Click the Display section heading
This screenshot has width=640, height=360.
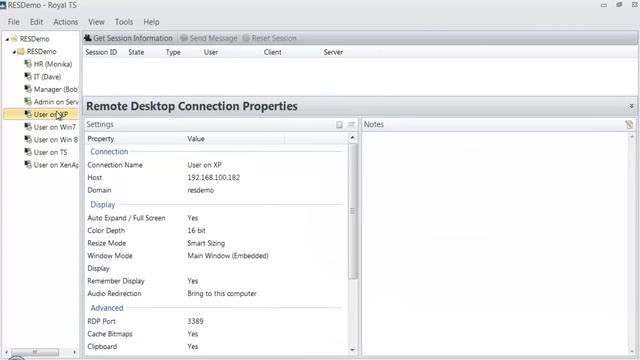(x=102, y=204)
